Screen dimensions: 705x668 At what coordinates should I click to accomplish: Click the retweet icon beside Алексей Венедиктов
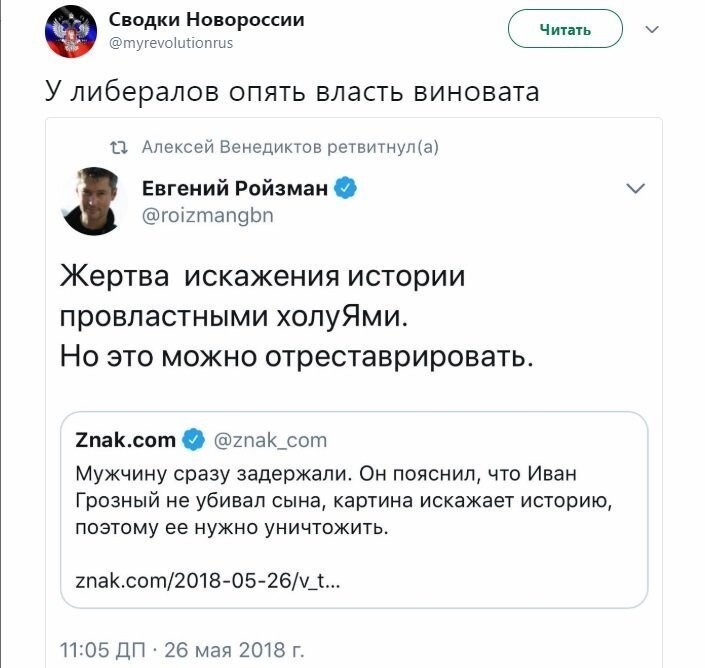[119, 147]
